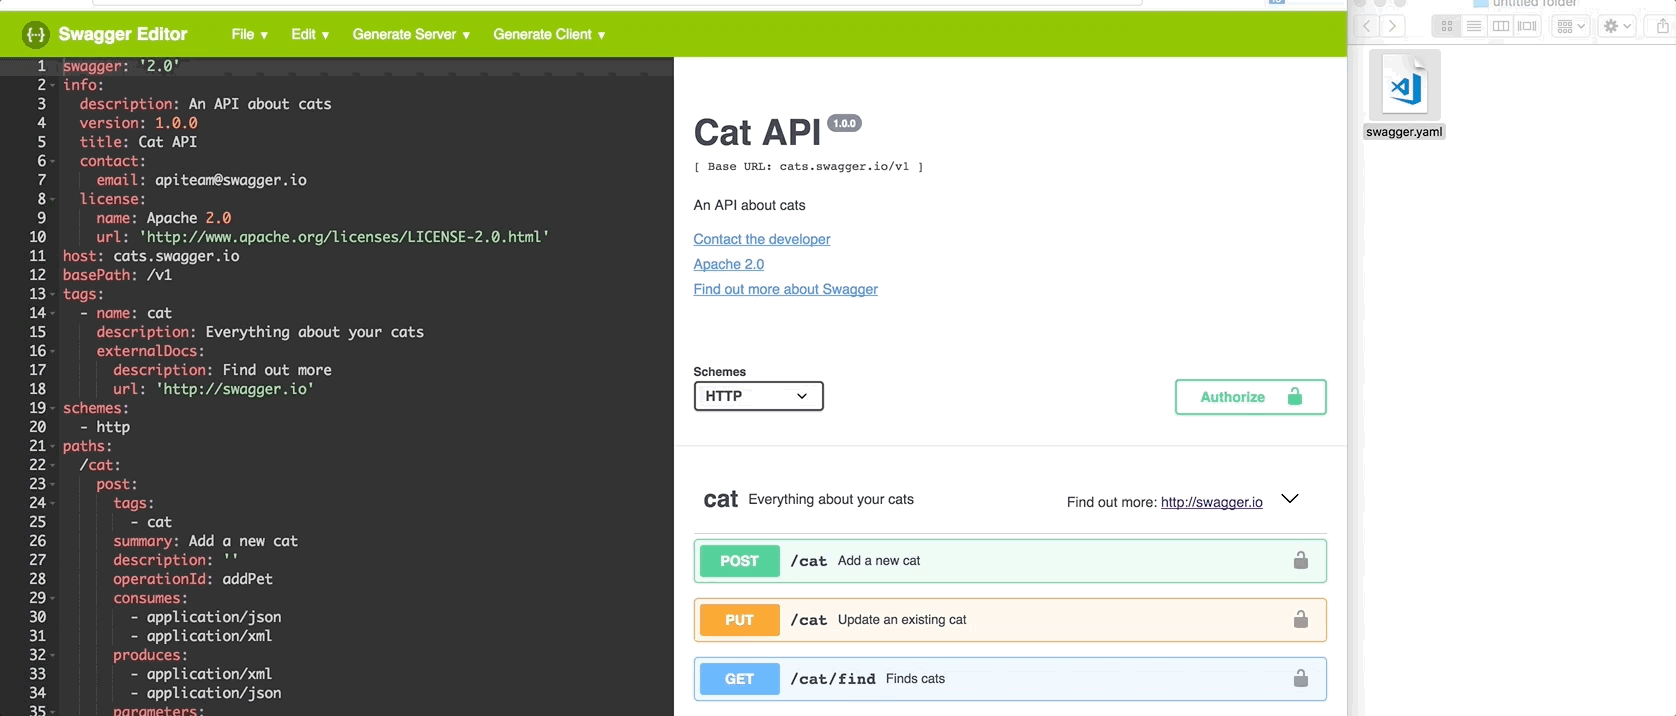The height and width of the screenshot is (716, 1676).
Task: Fold the contact block at line 6
Action: [52, 161]
